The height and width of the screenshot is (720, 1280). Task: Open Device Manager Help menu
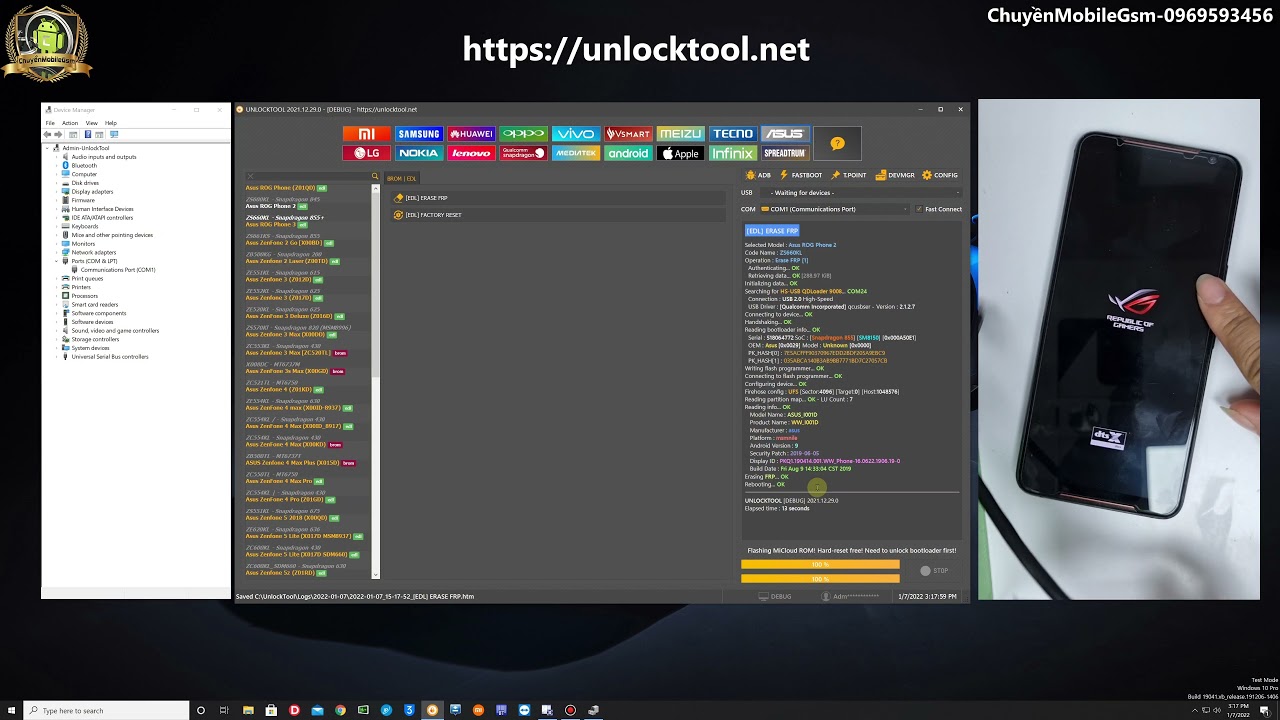pos(111,123)
